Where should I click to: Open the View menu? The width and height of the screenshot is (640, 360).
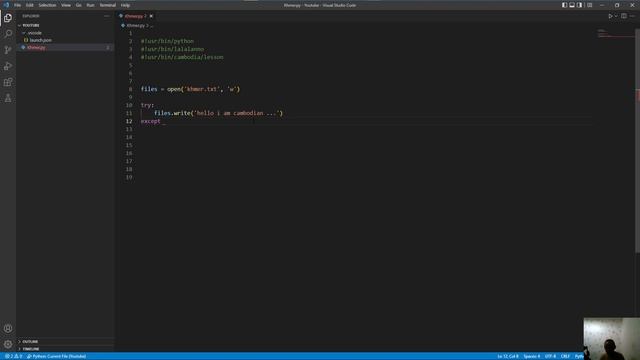tap(66, 5)
